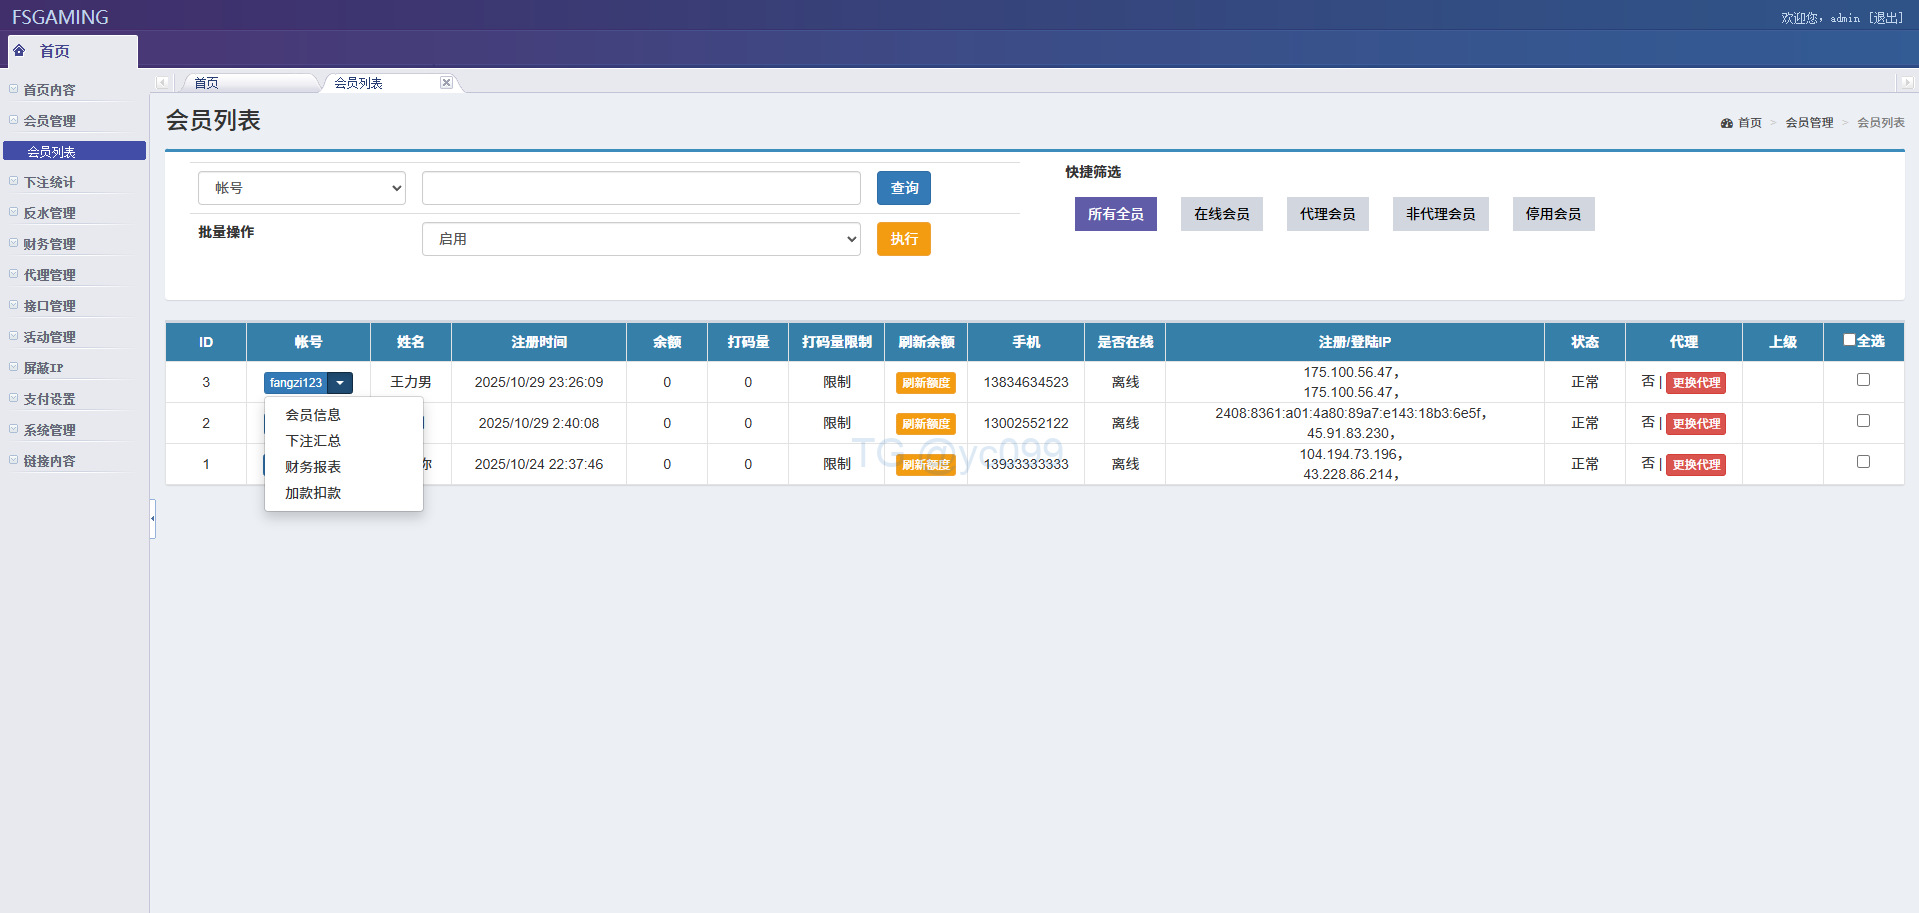Click the breadcrumb 首页 dashboard icon

point(1726,123)
